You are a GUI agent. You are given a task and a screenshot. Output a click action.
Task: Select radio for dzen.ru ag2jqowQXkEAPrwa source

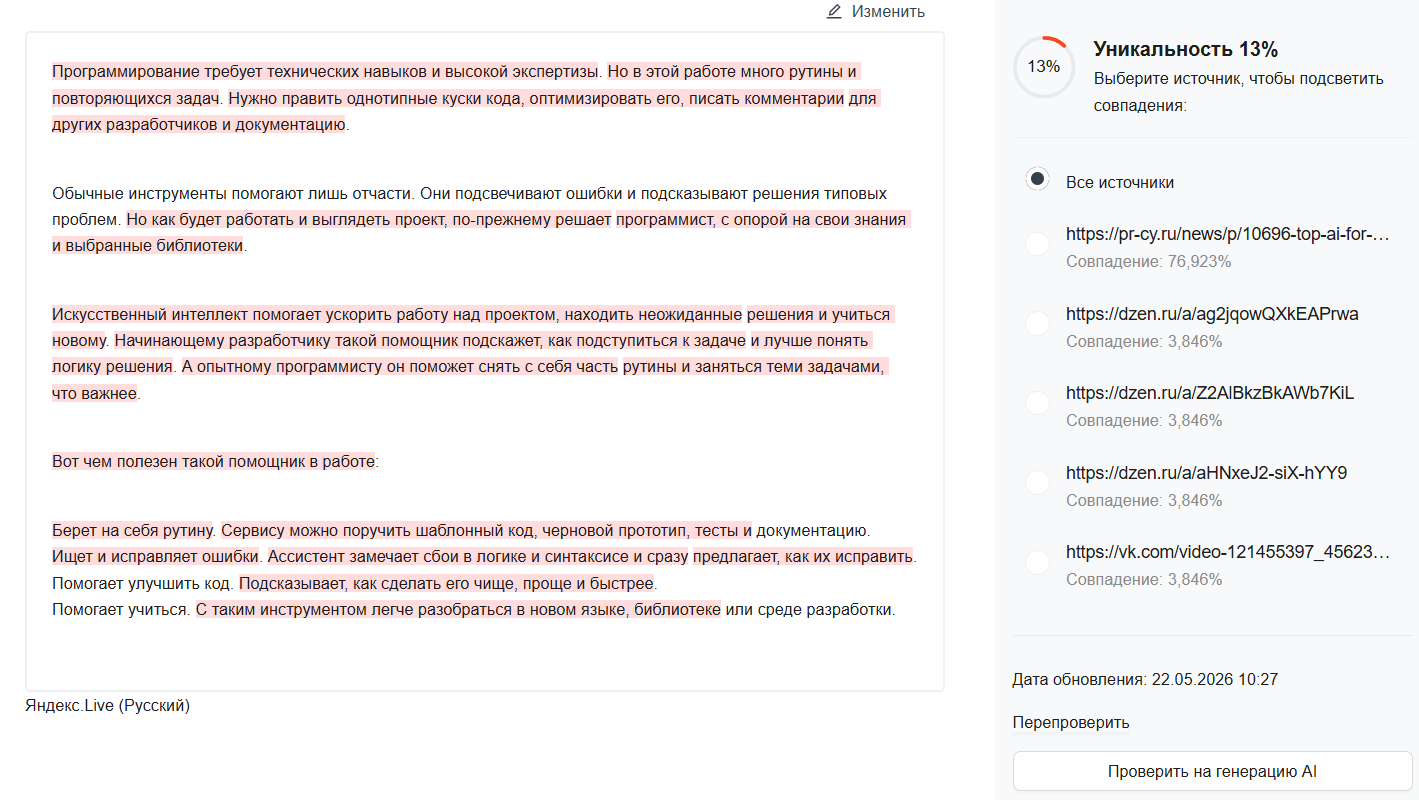[x=1038, y=323]
